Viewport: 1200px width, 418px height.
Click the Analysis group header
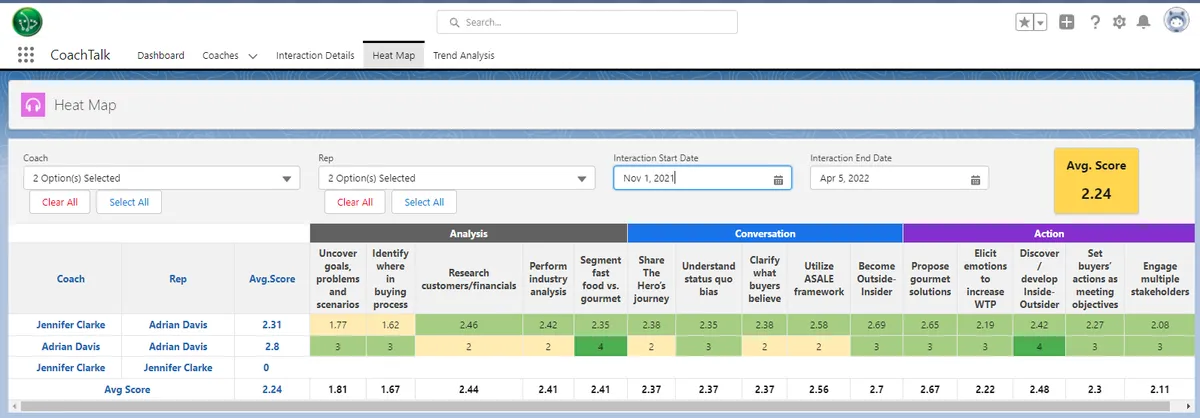click(469, 233)
